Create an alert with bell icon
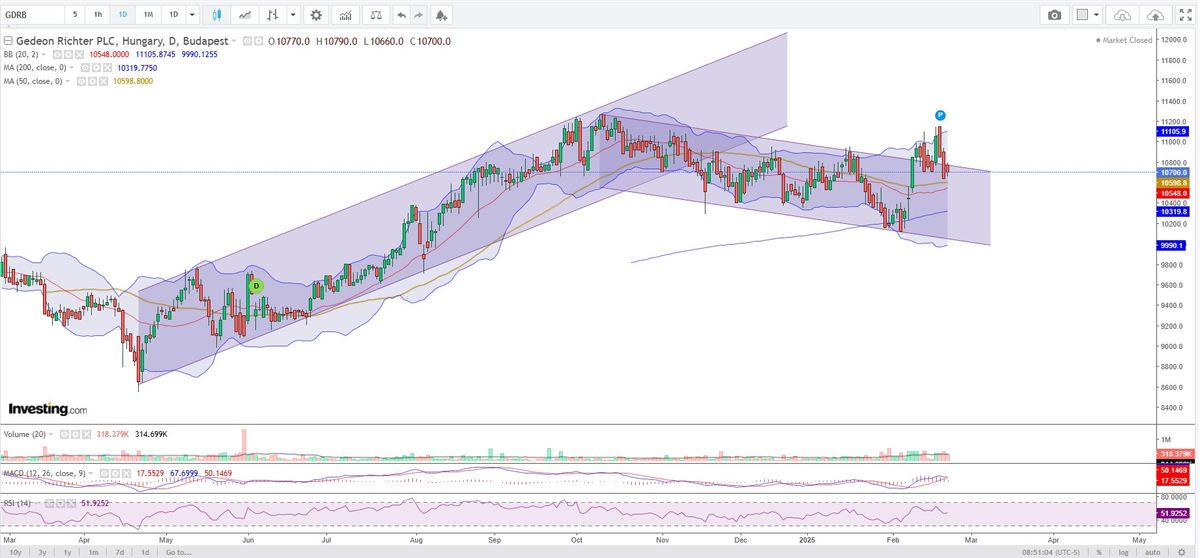This screenshot has width=1200, height=558. point(441,15)
